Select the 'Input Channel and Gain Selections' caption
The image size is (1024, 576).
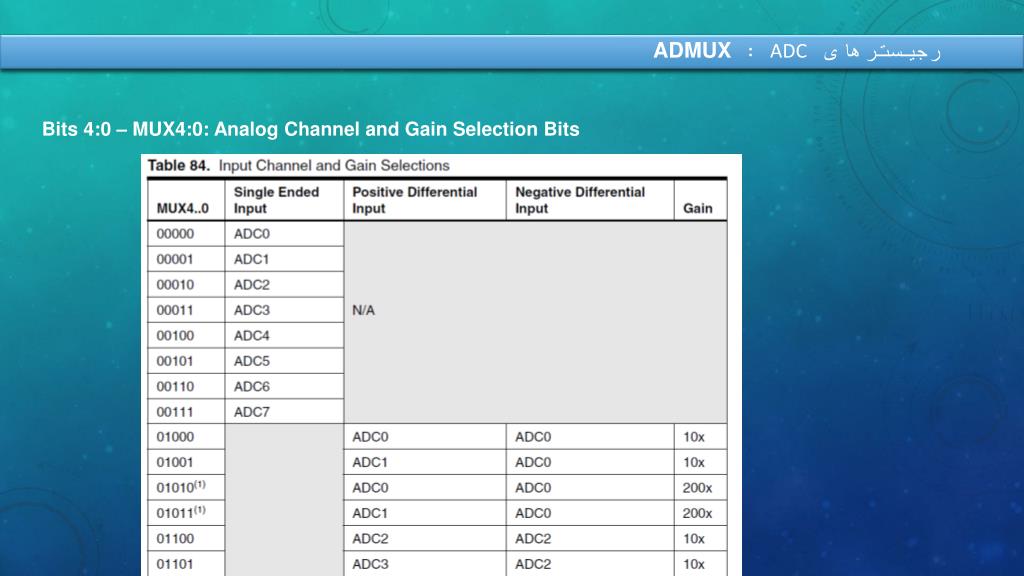coord(334,165)
